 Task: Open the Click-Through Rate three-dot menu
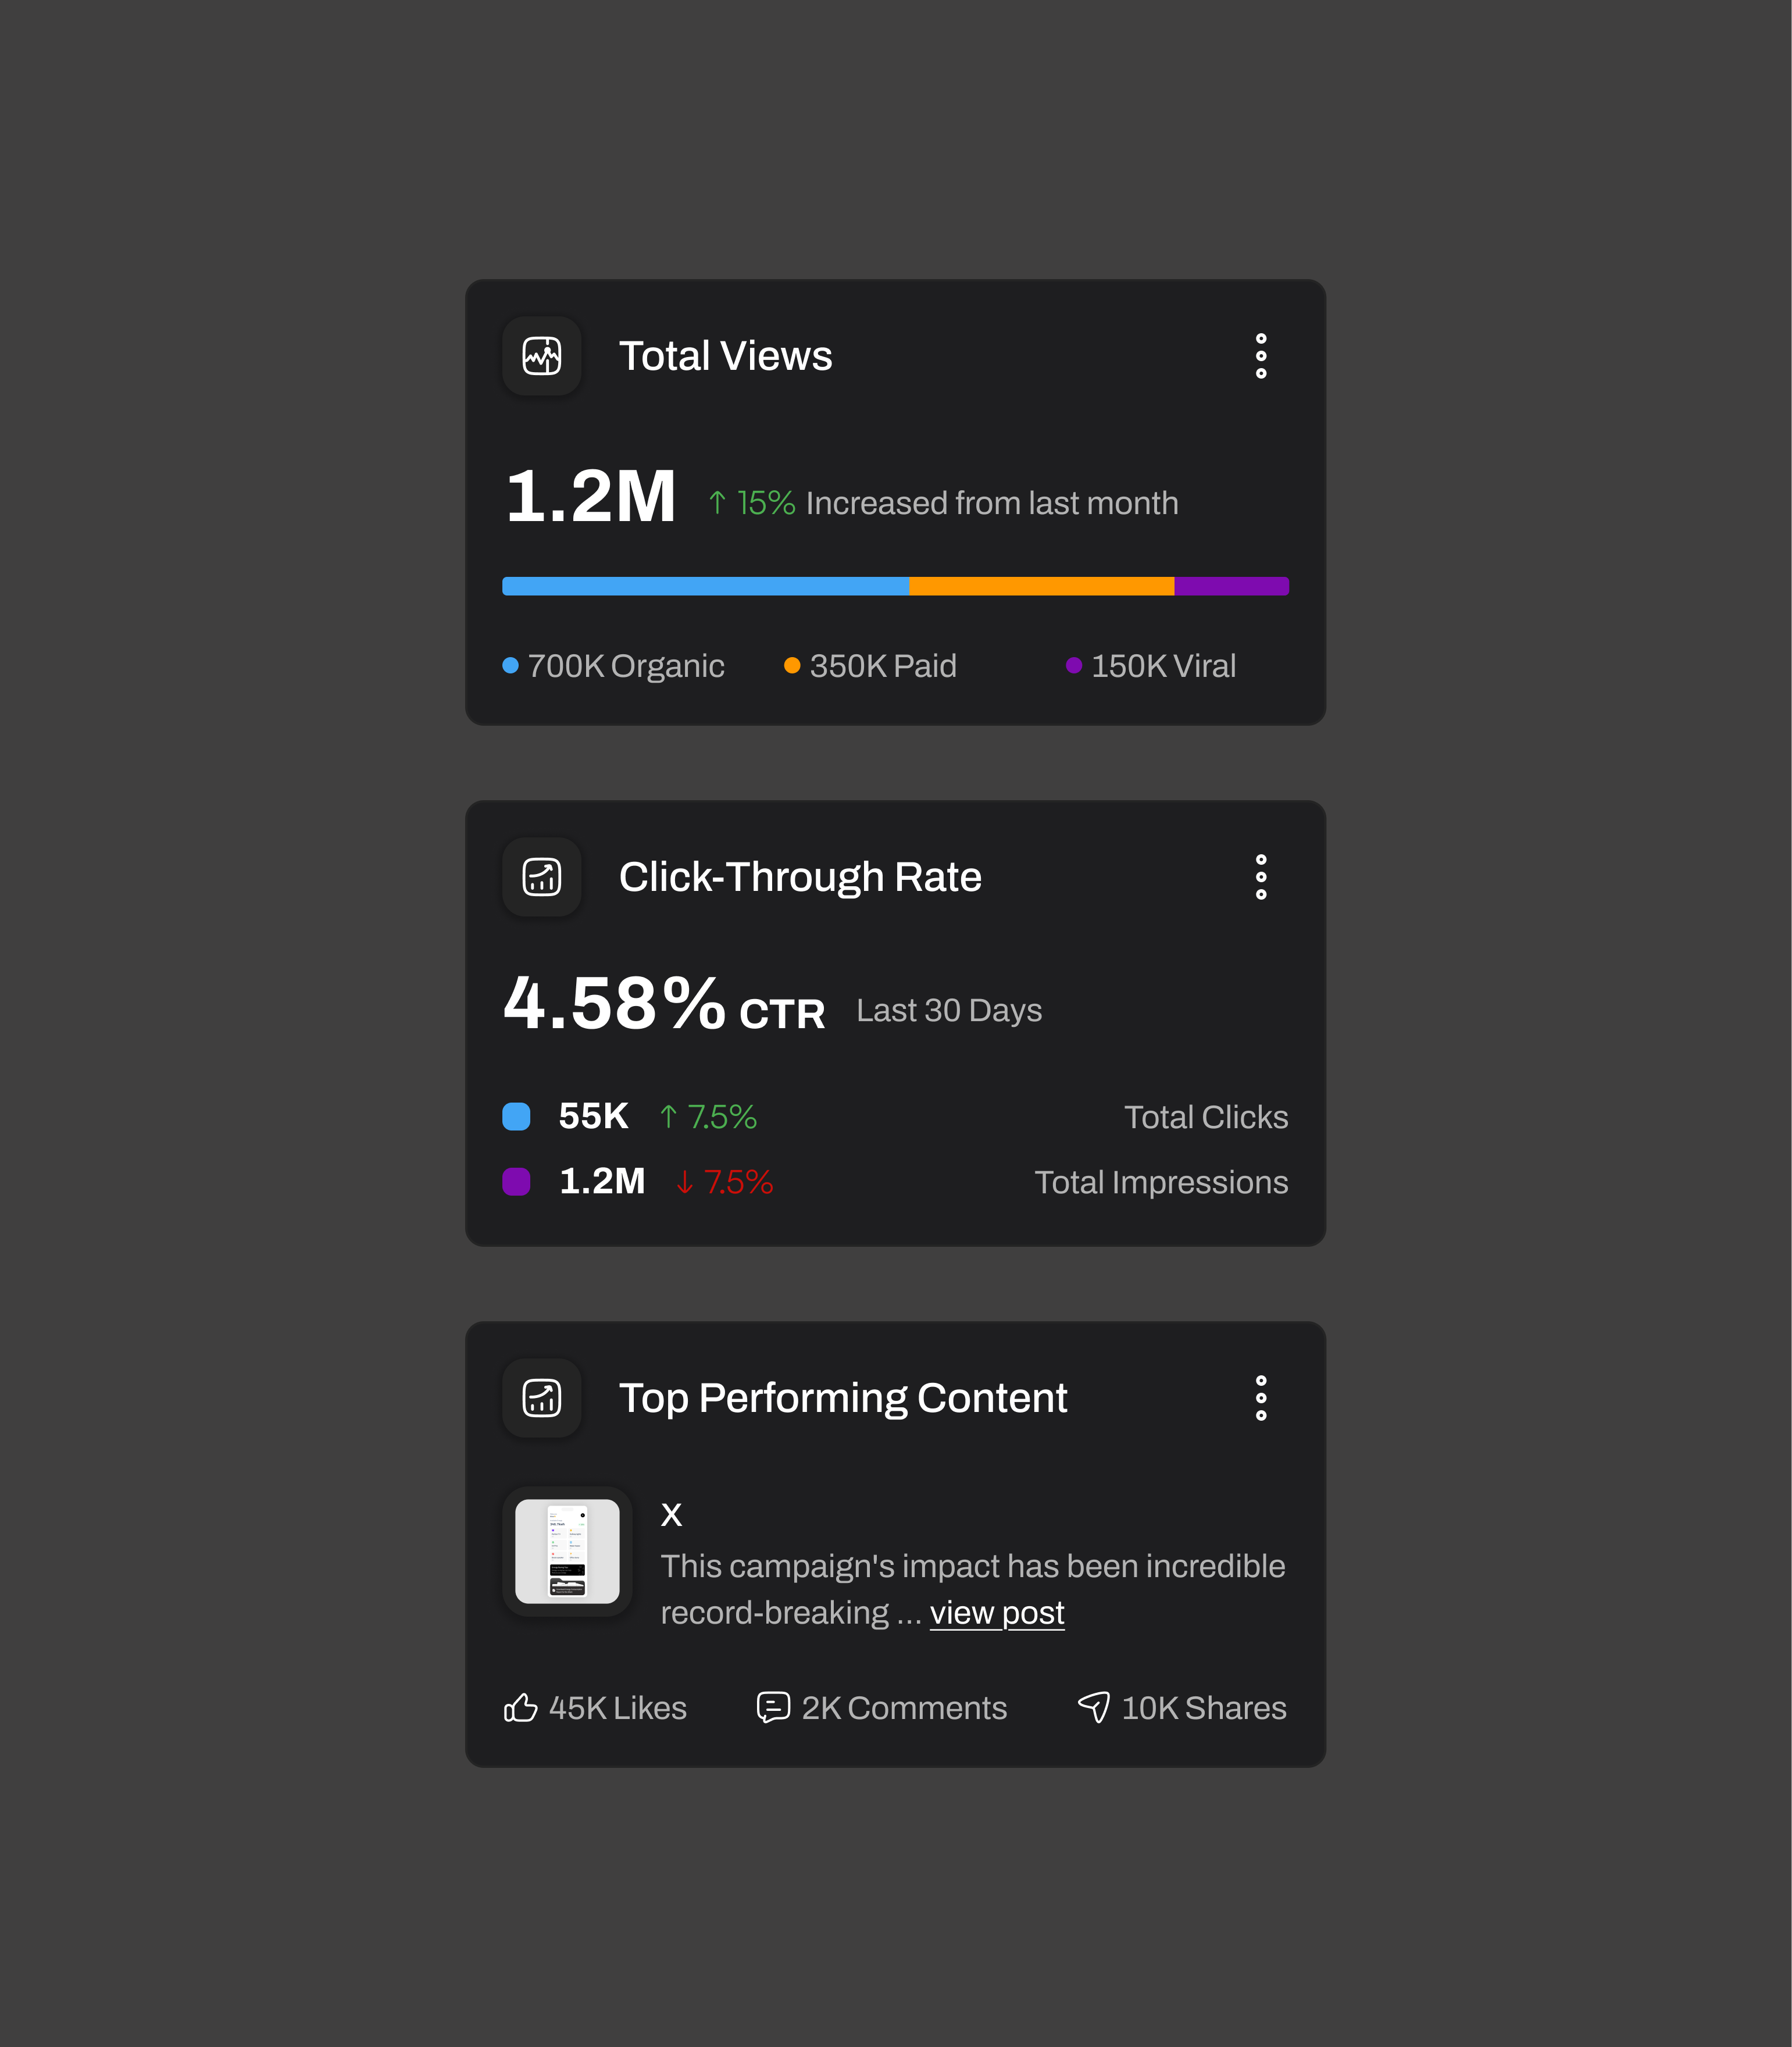coord(1261,877)
